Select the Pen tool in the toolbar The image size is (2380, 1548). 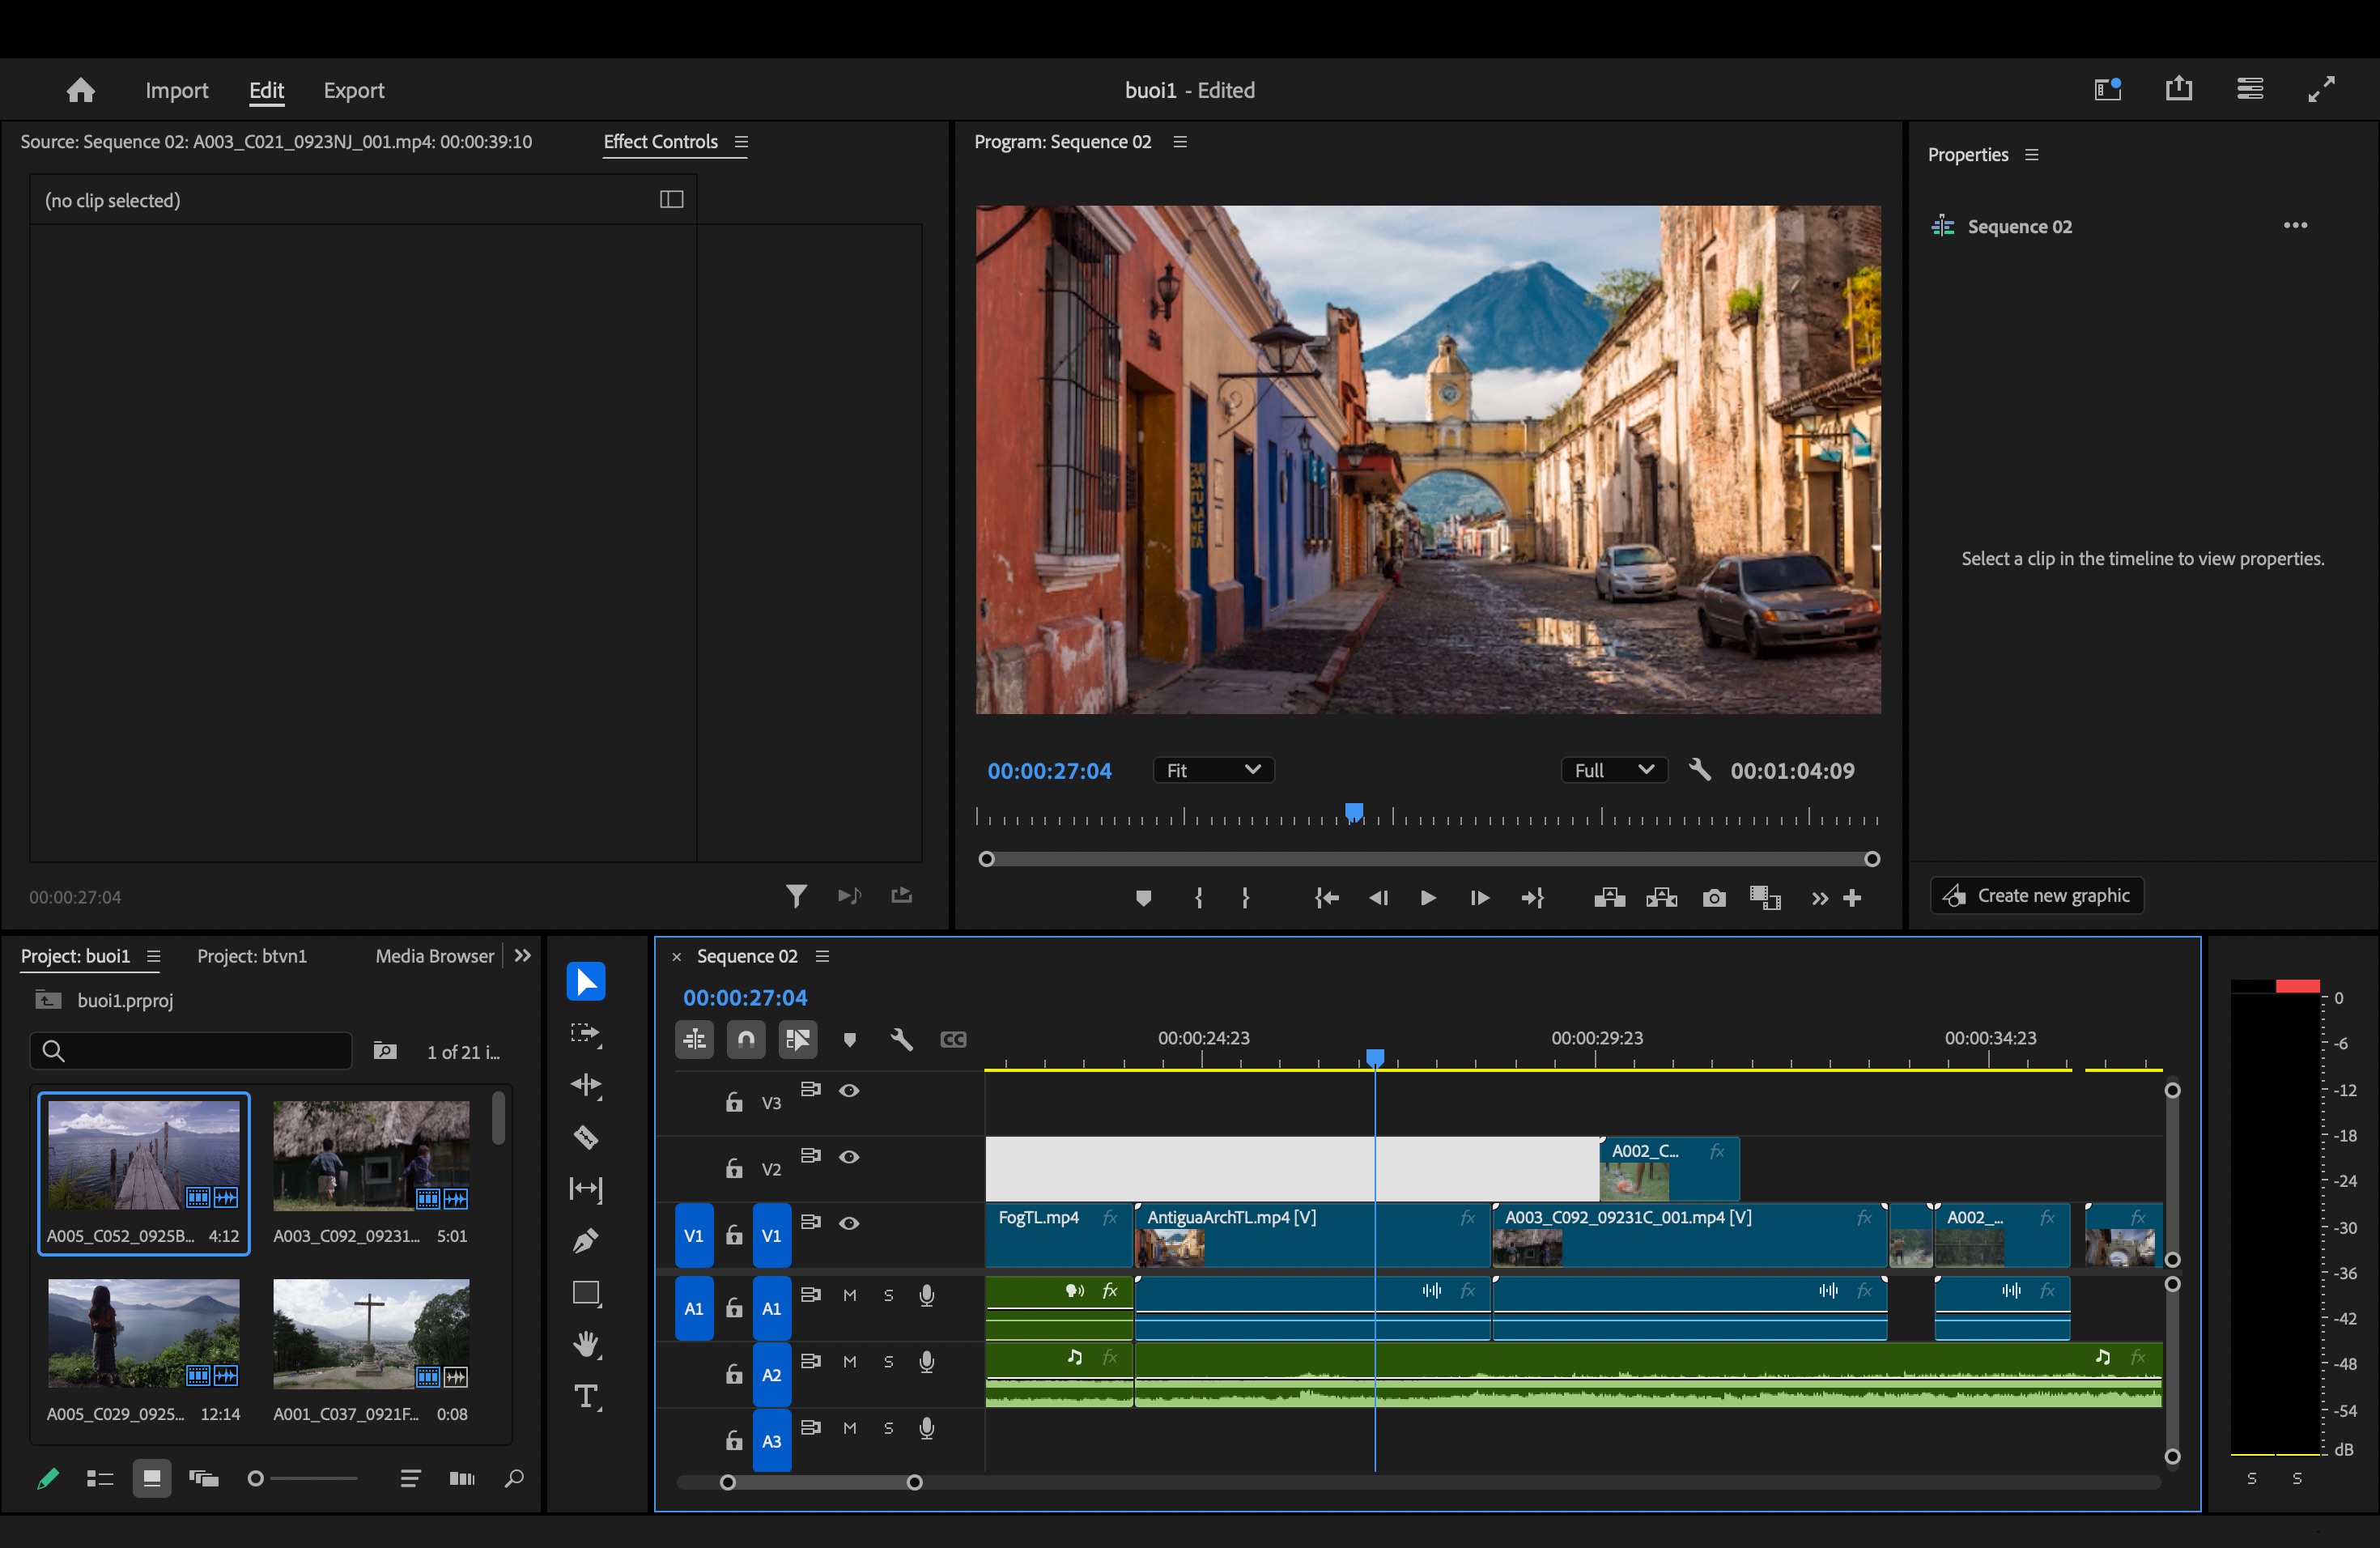click(586, 1241)
